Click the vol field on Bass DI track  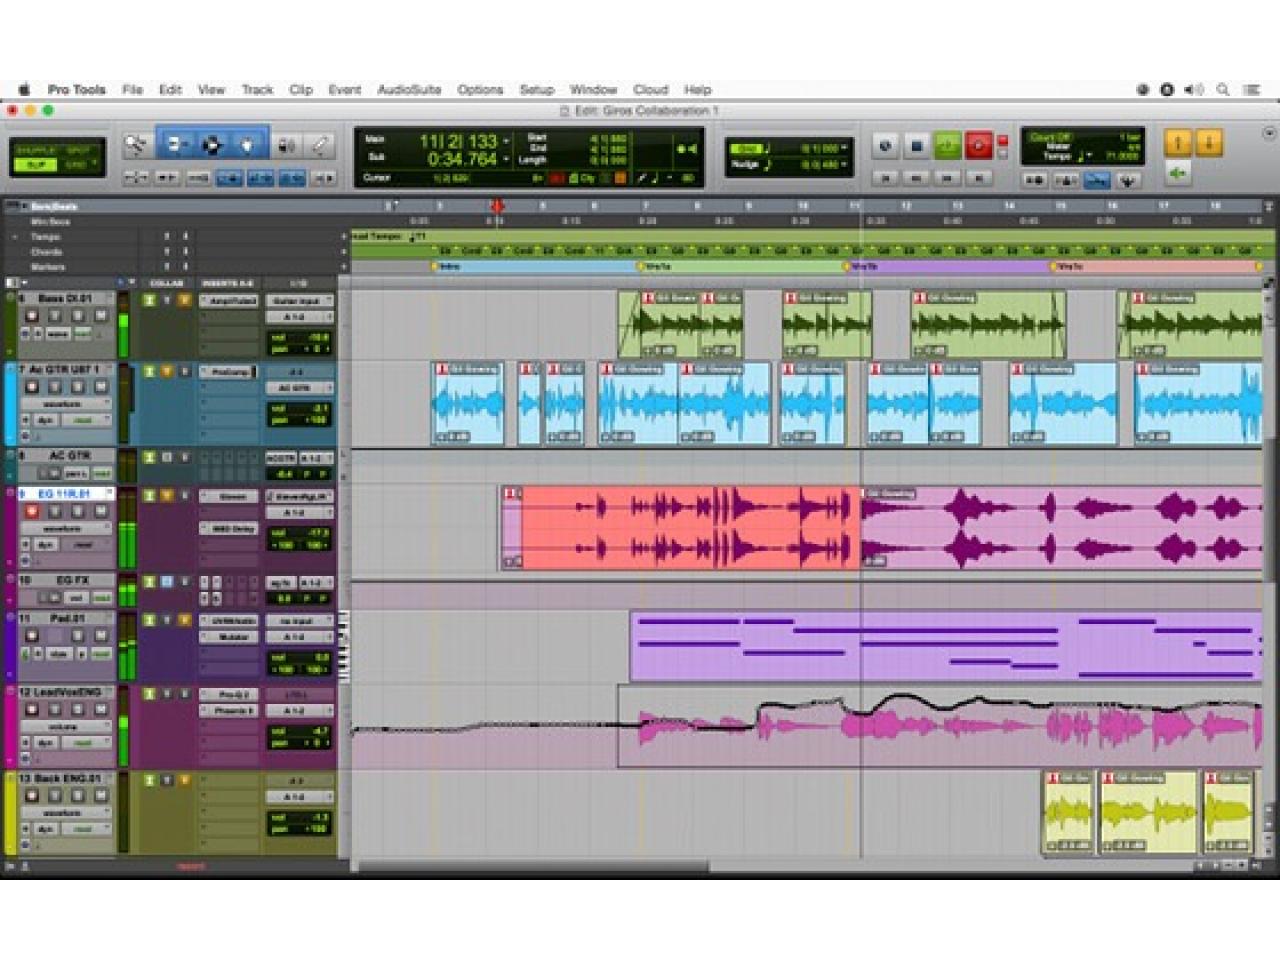pos(299,338)
